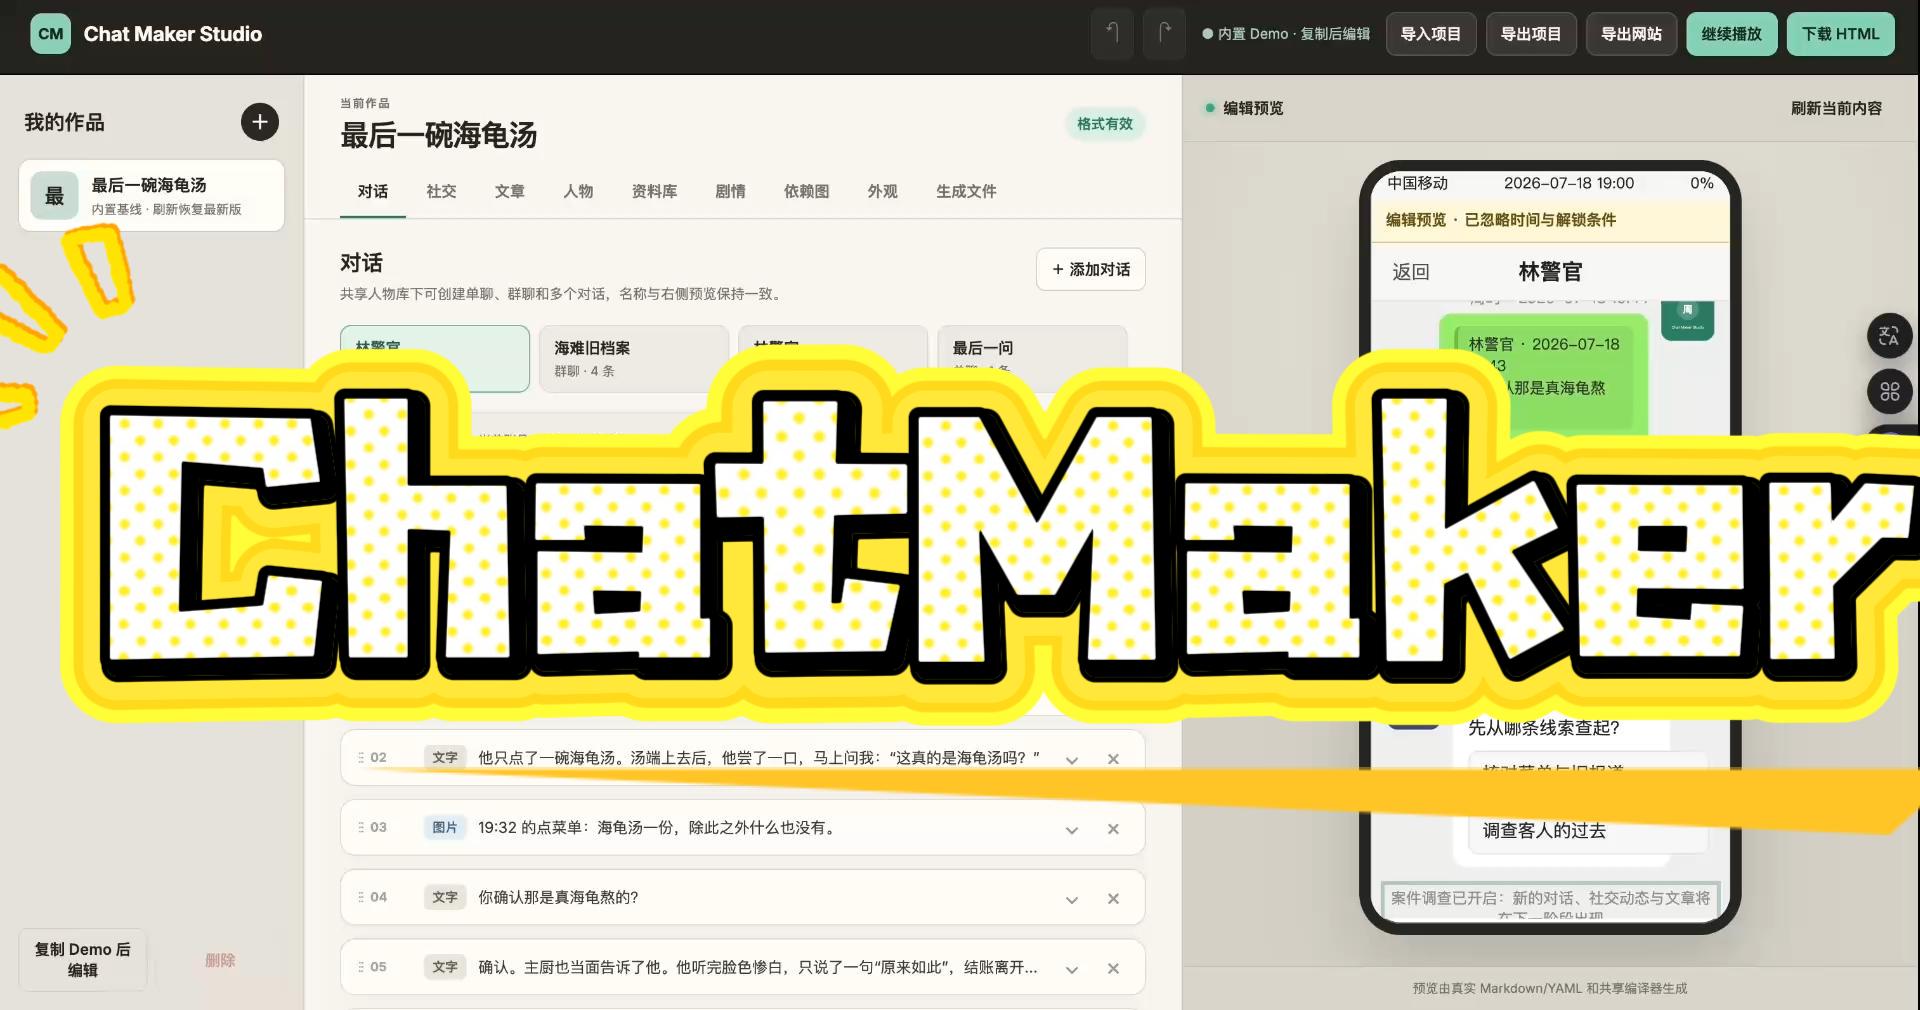This screenshot has height=1010, width=1920.
Task: Grab the drag handle of message 03
Action: (x=361, y=828)
